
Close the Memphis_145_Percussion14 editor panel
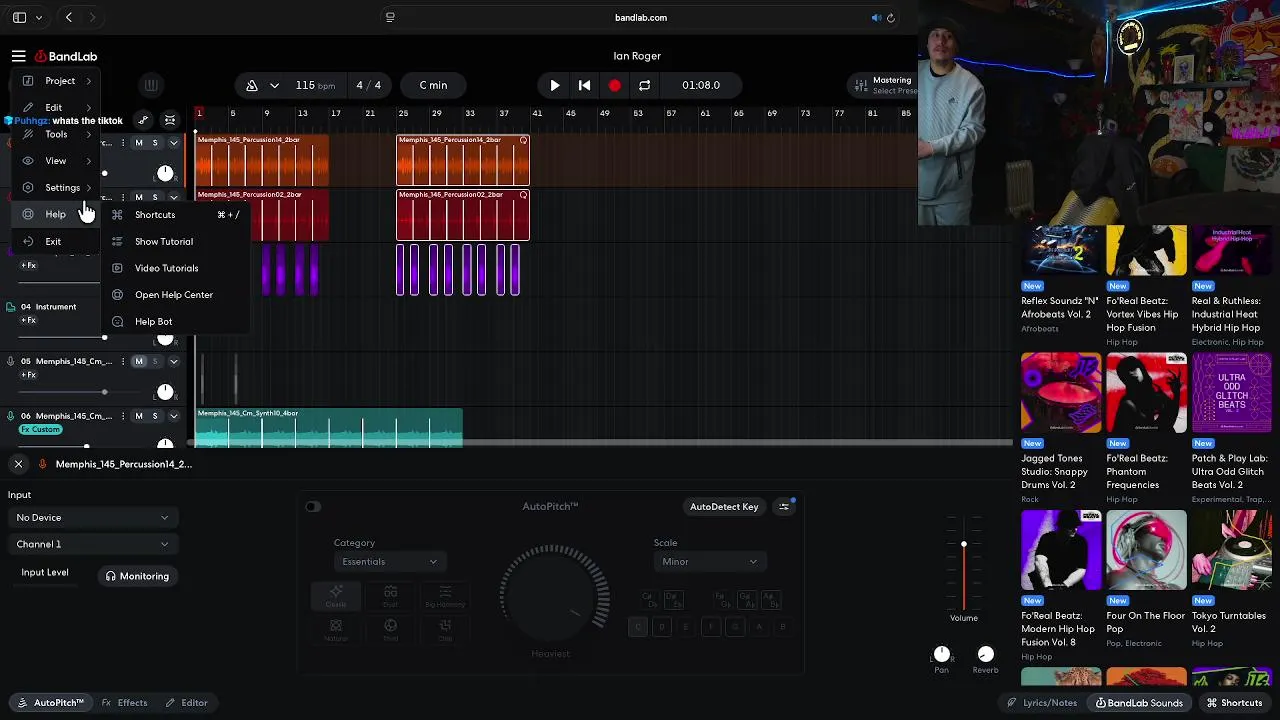[18, 464]
